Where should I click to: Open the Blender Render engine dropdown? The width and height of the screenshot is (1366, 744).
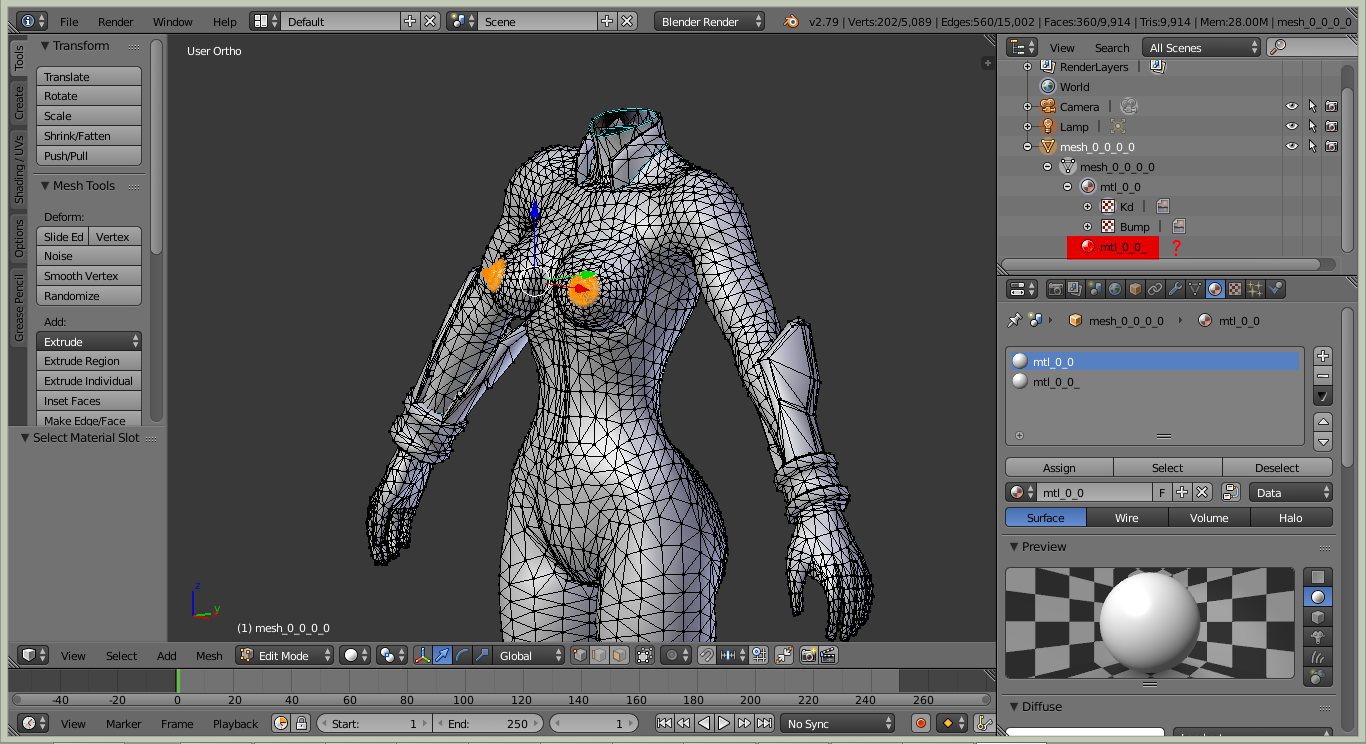point(710,21)
